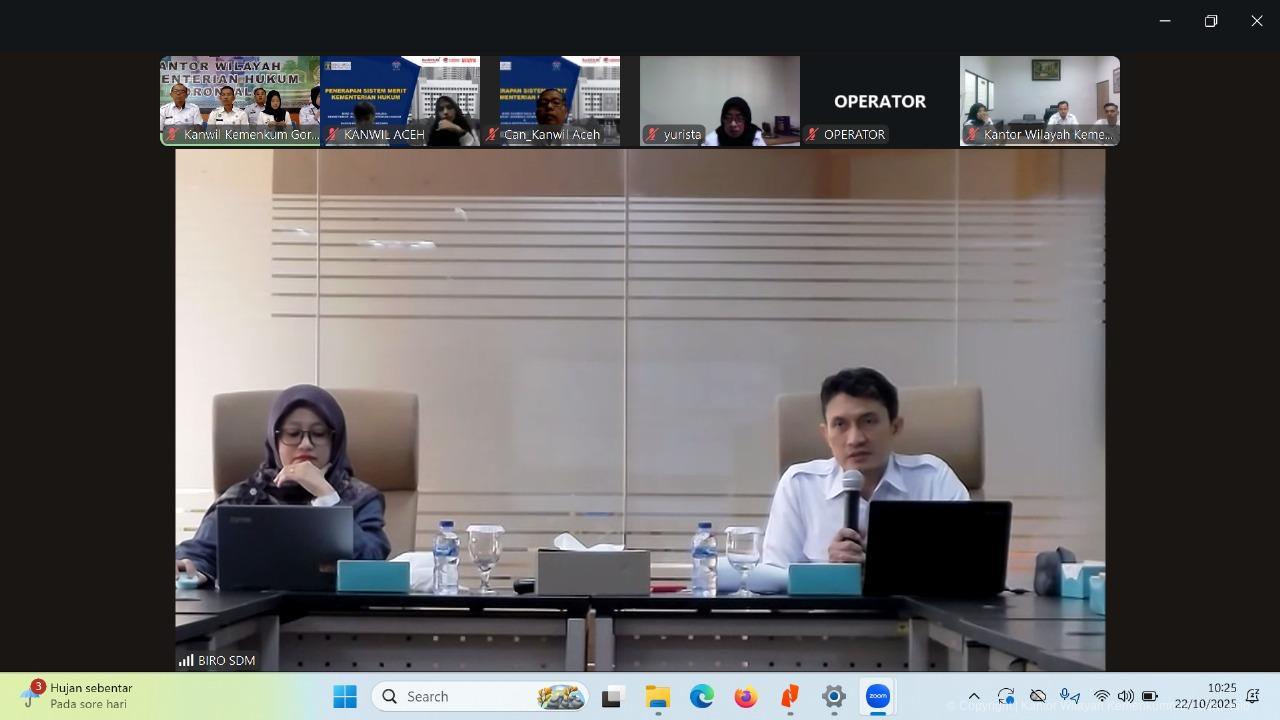Open File Explorer folder icon

click(x=657, y=696)
